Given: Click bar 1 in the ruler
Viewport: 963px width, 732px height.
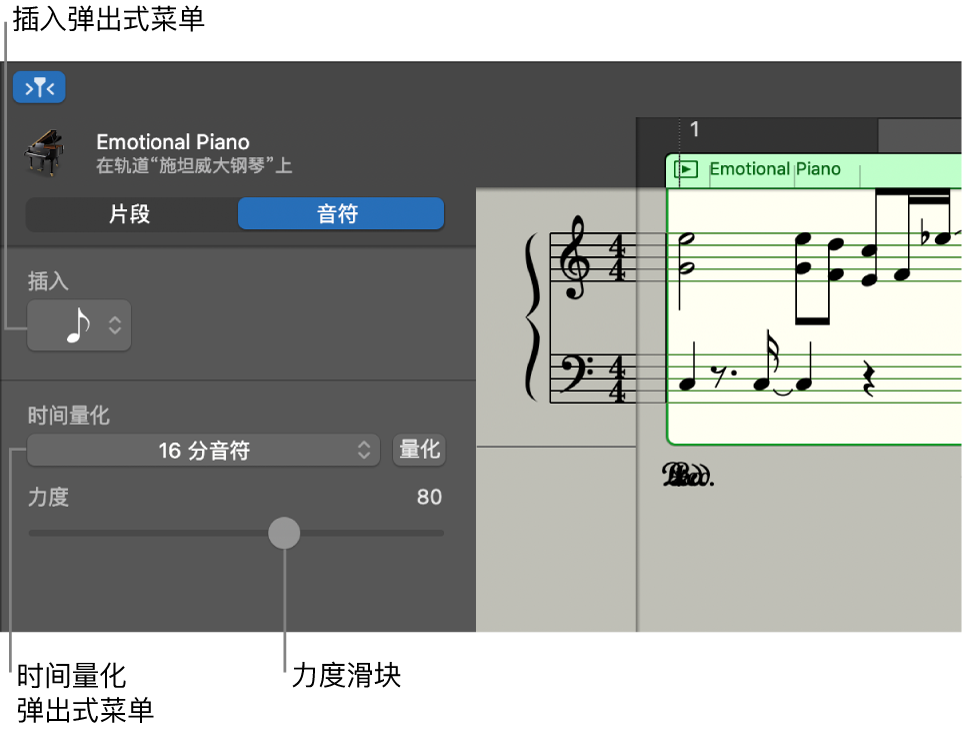Looking at the screenshot, I should [x=695, y=130].
